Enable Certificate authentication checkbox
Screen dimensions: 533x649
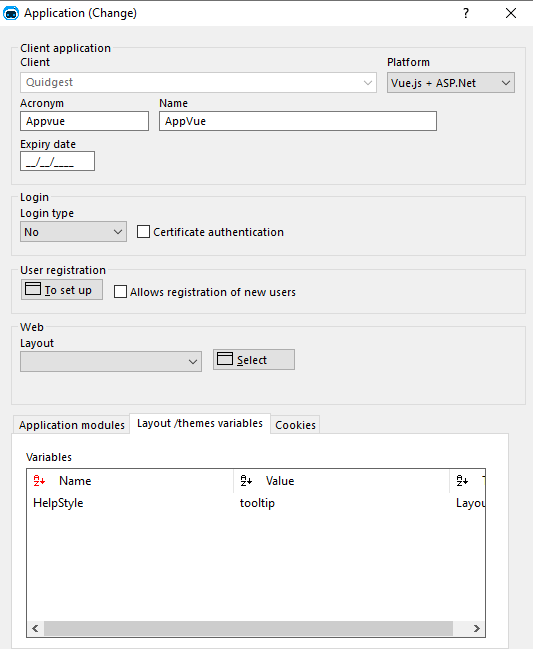click(x=143, y=232)
